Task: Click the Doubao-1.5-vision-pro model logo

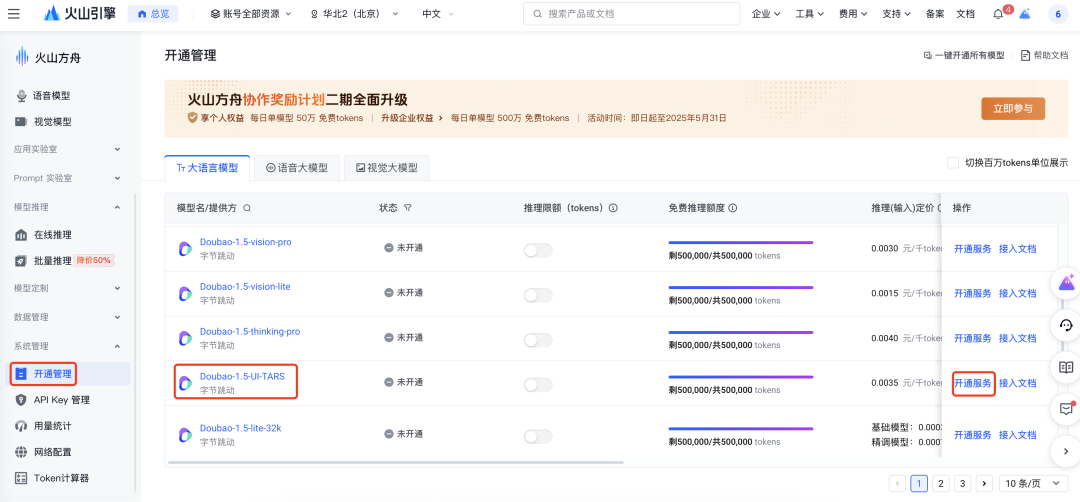Action: (x=185, y=249)
